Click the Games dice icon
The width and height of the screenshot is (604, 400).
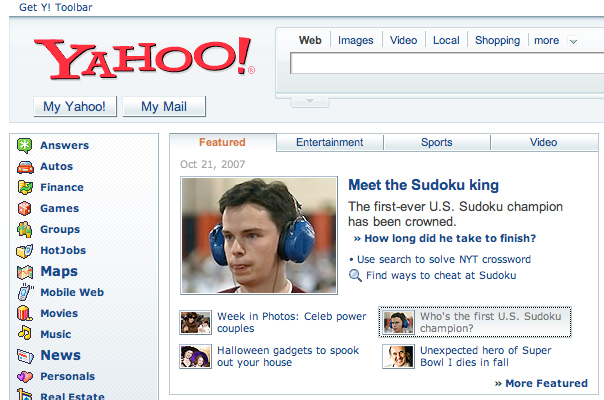24,208
